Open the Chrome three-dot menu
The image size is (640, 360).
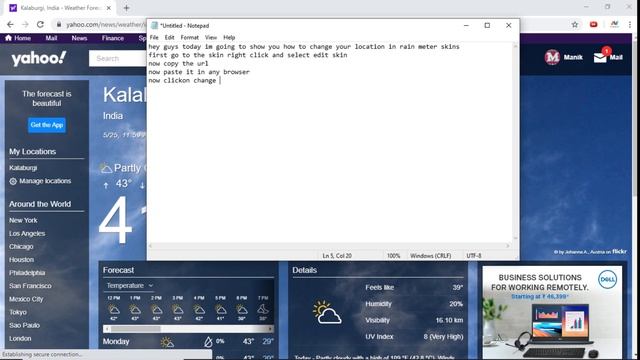pyautogui.click(x=630, y=24)
